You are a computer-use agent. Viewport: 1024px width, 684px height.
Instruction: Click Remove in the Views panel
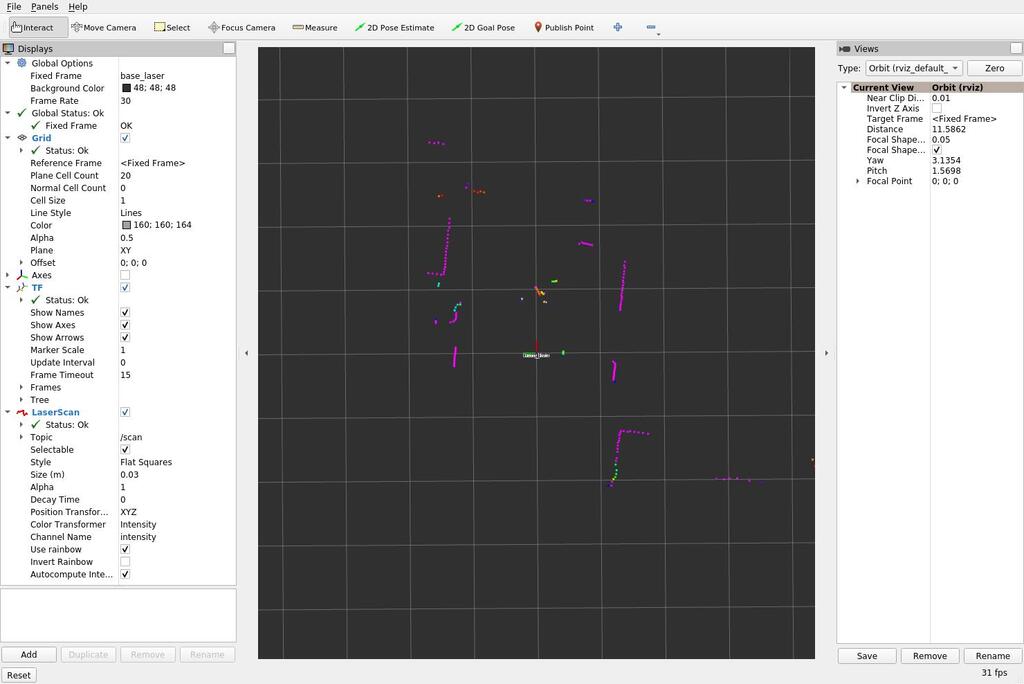[x=929, y=656]
